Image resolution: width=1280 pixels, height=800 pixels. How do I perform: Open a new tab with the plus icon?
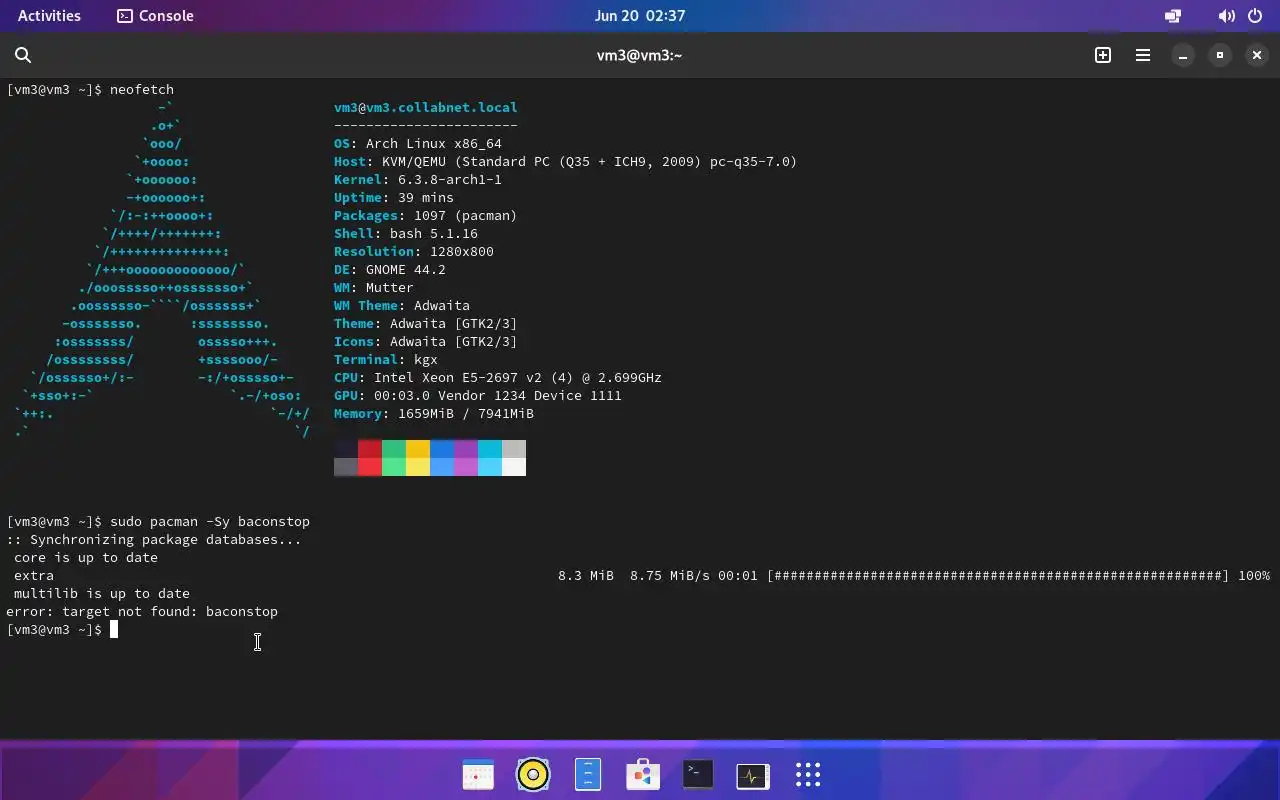click(1103, 56)
